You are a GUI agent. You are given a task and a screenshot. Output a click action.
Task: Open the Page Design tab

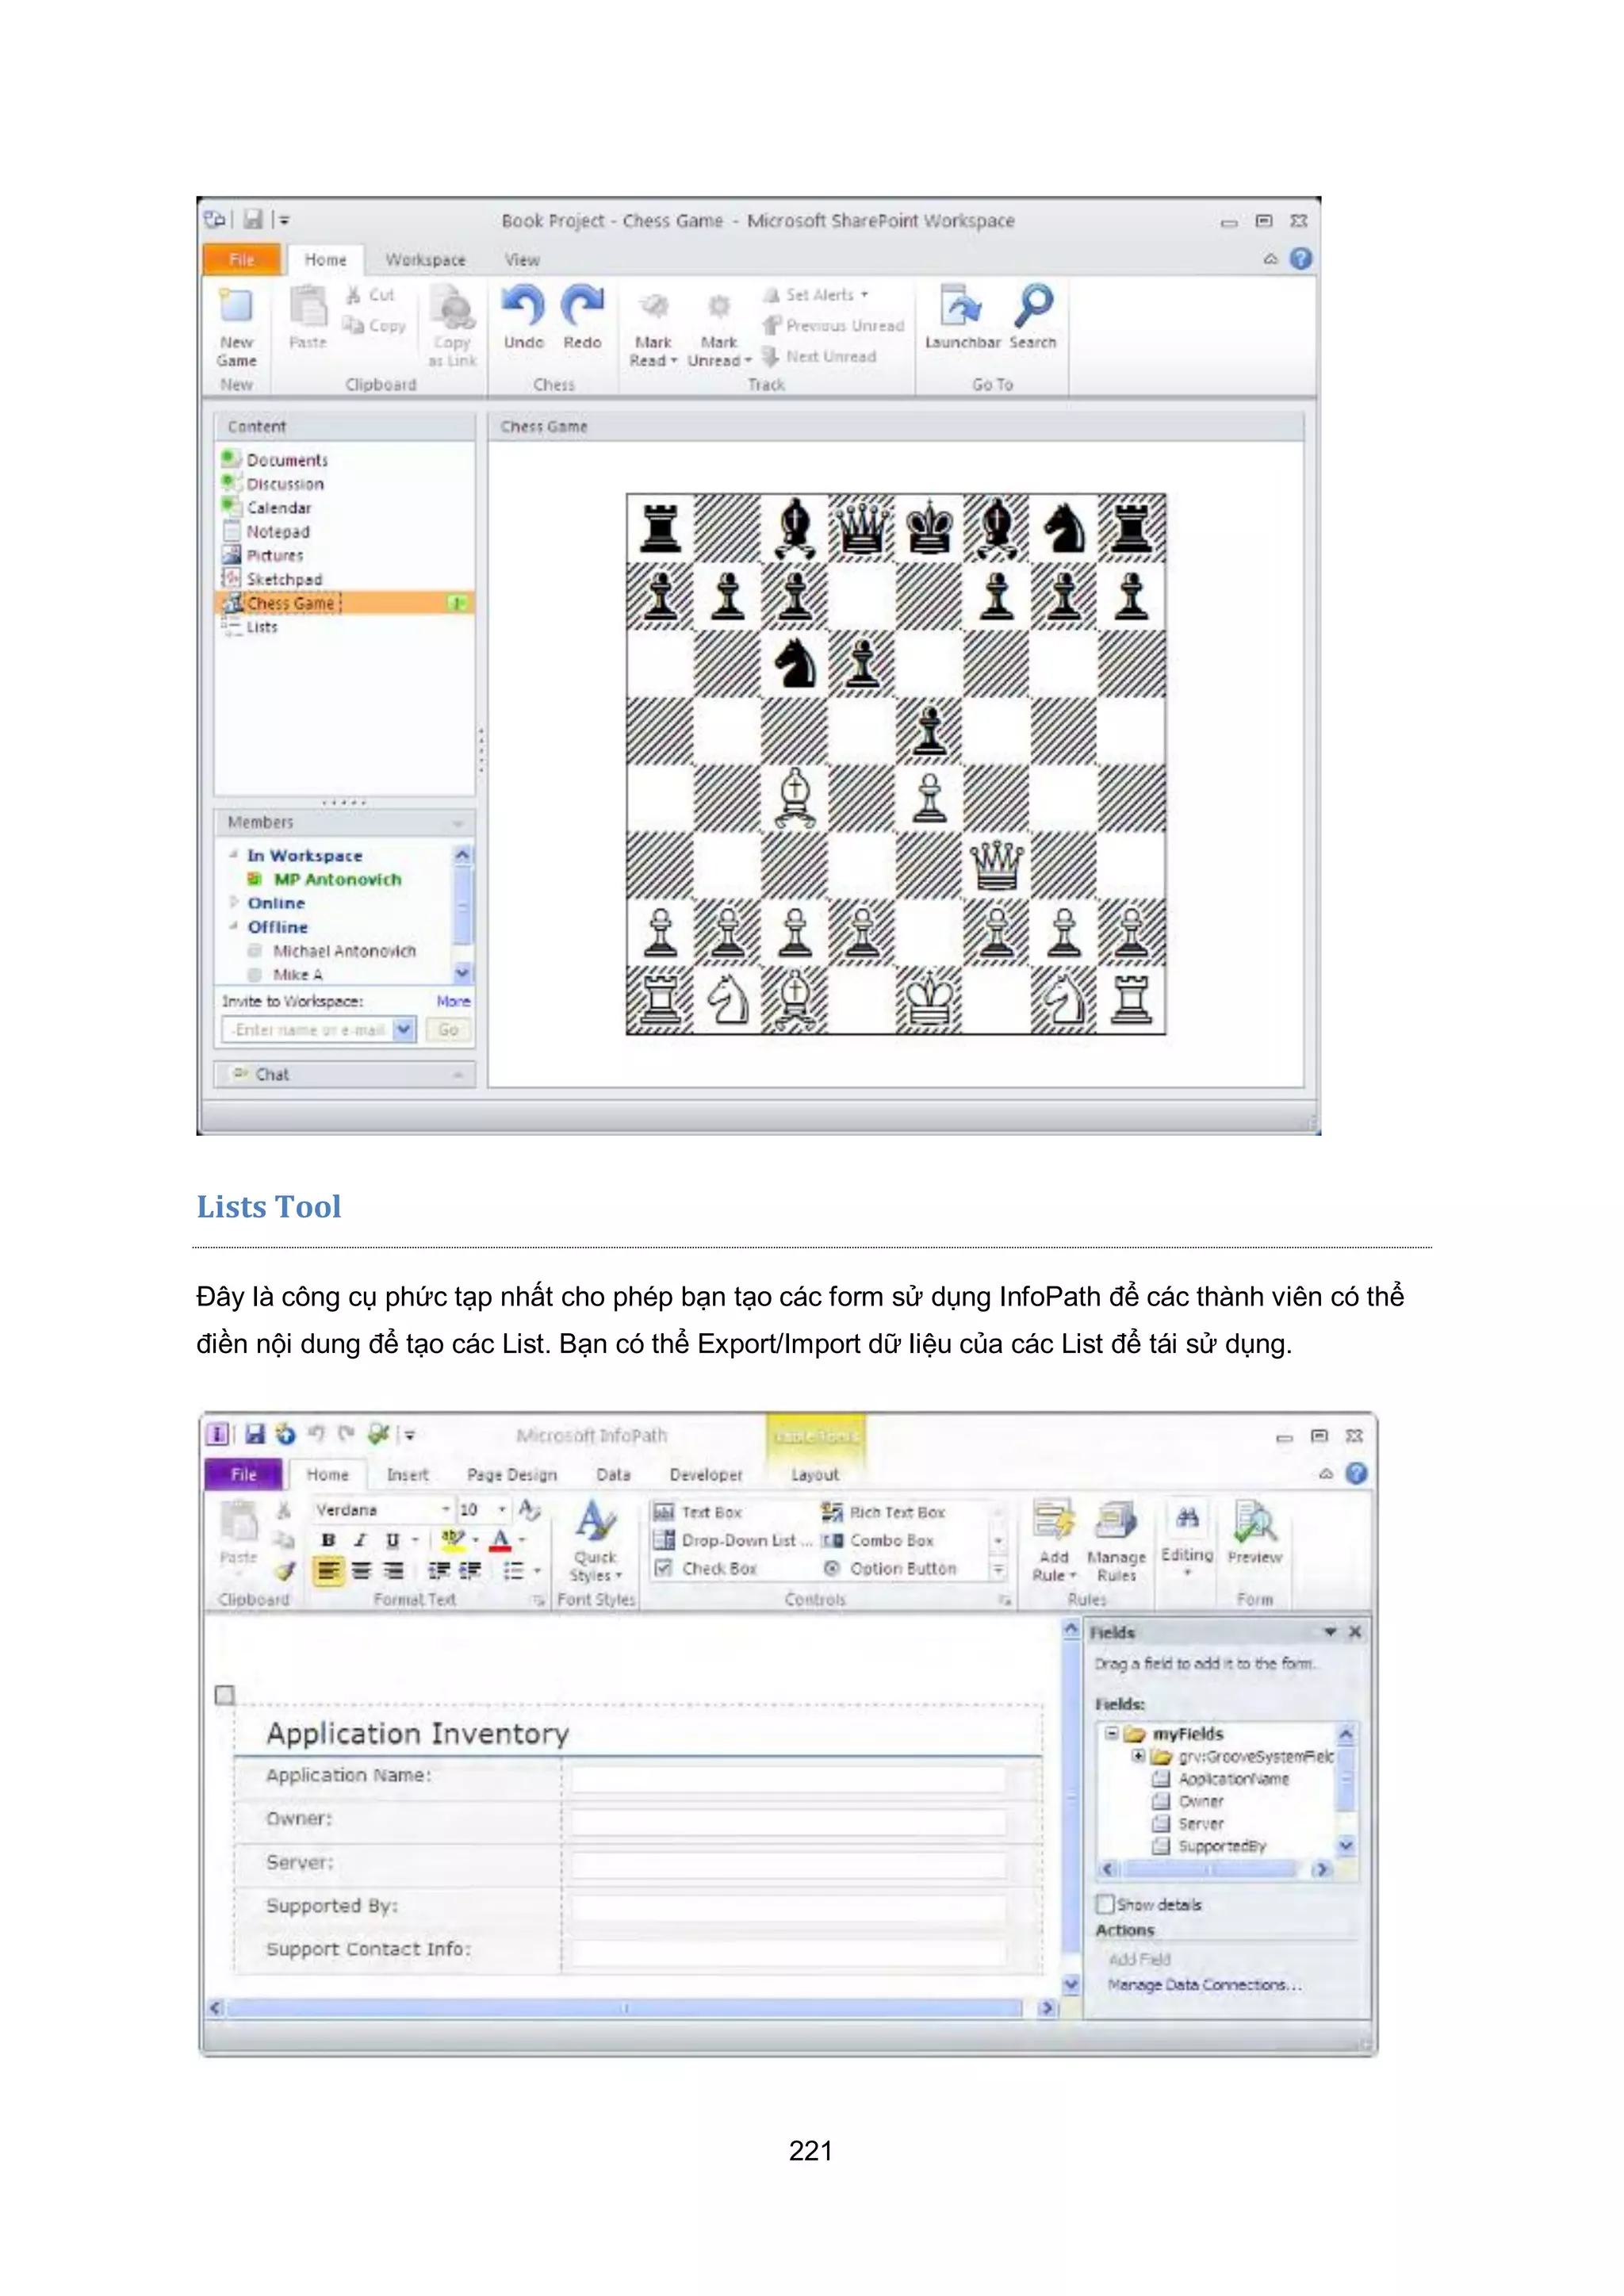click(x=511, y=1475)
